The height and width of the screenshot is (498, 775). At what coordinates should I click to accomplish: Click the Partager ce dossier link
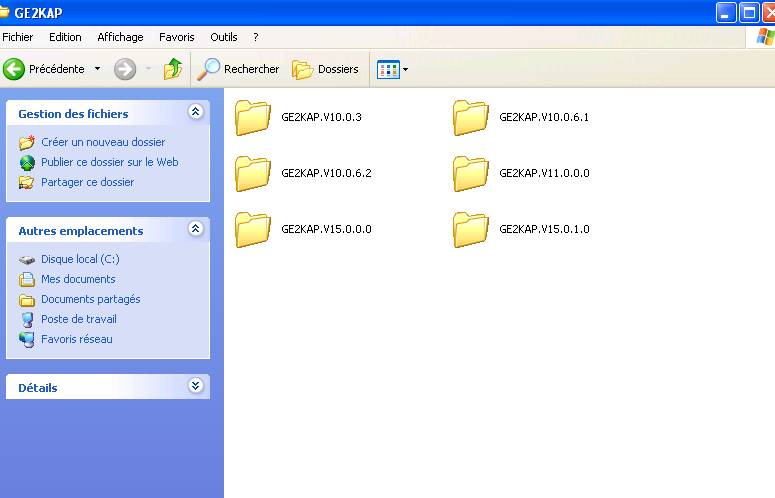point(87,182)
